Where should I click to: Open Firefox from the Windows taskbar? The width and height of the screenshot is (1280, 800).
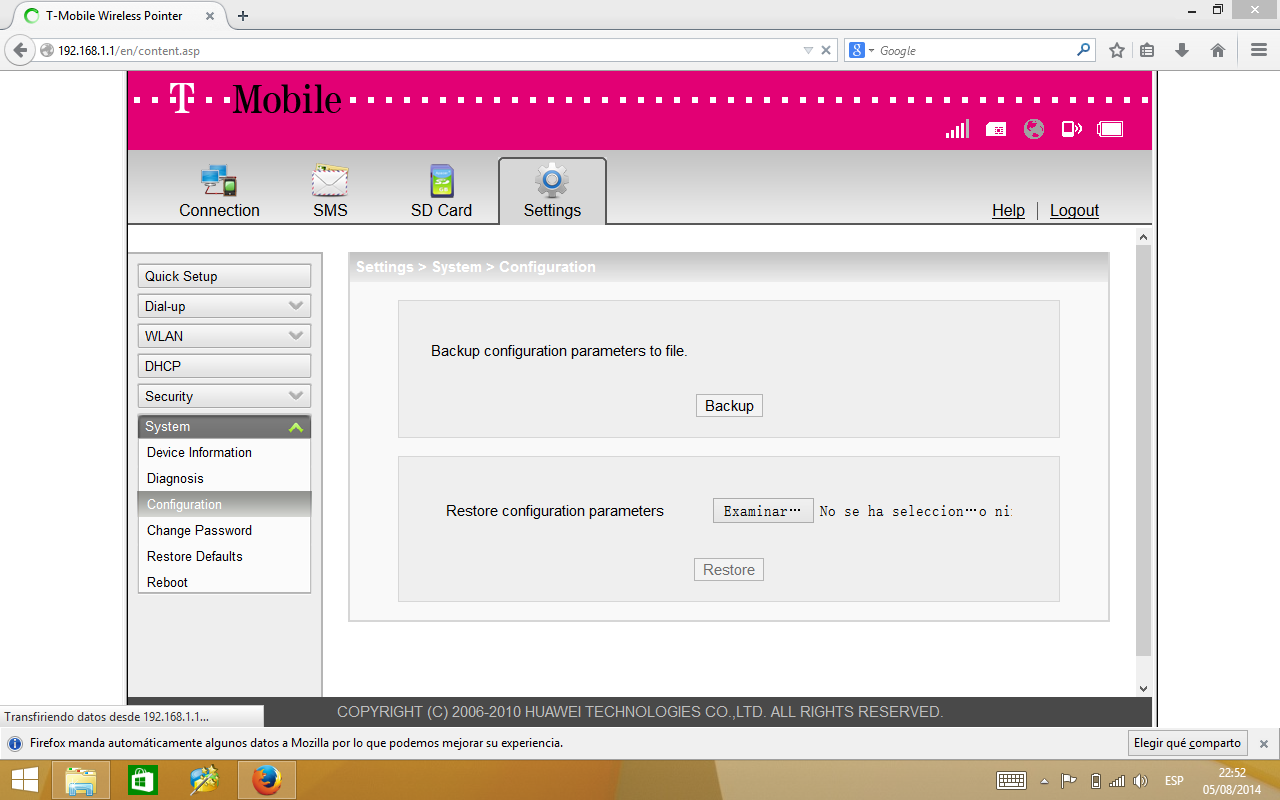(266, 780)
